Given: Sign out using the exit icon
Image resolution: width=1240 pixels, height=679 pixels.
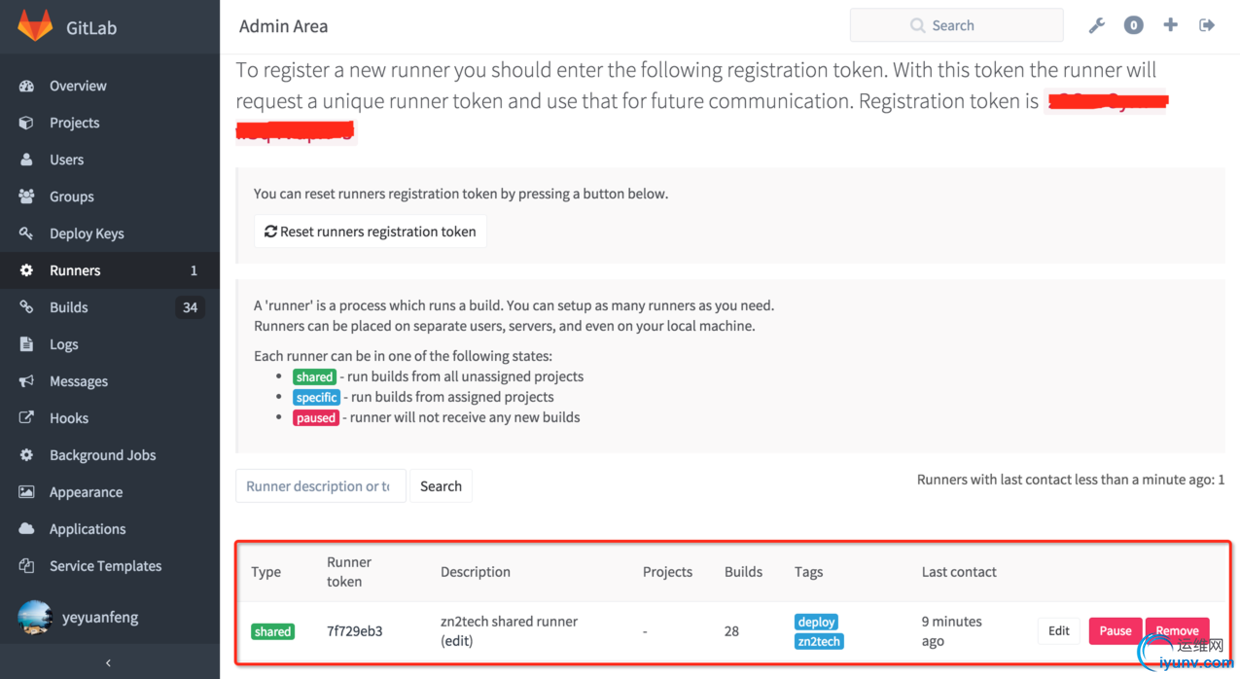Looking at the screenshot, I should click(x=1207, y=25).
